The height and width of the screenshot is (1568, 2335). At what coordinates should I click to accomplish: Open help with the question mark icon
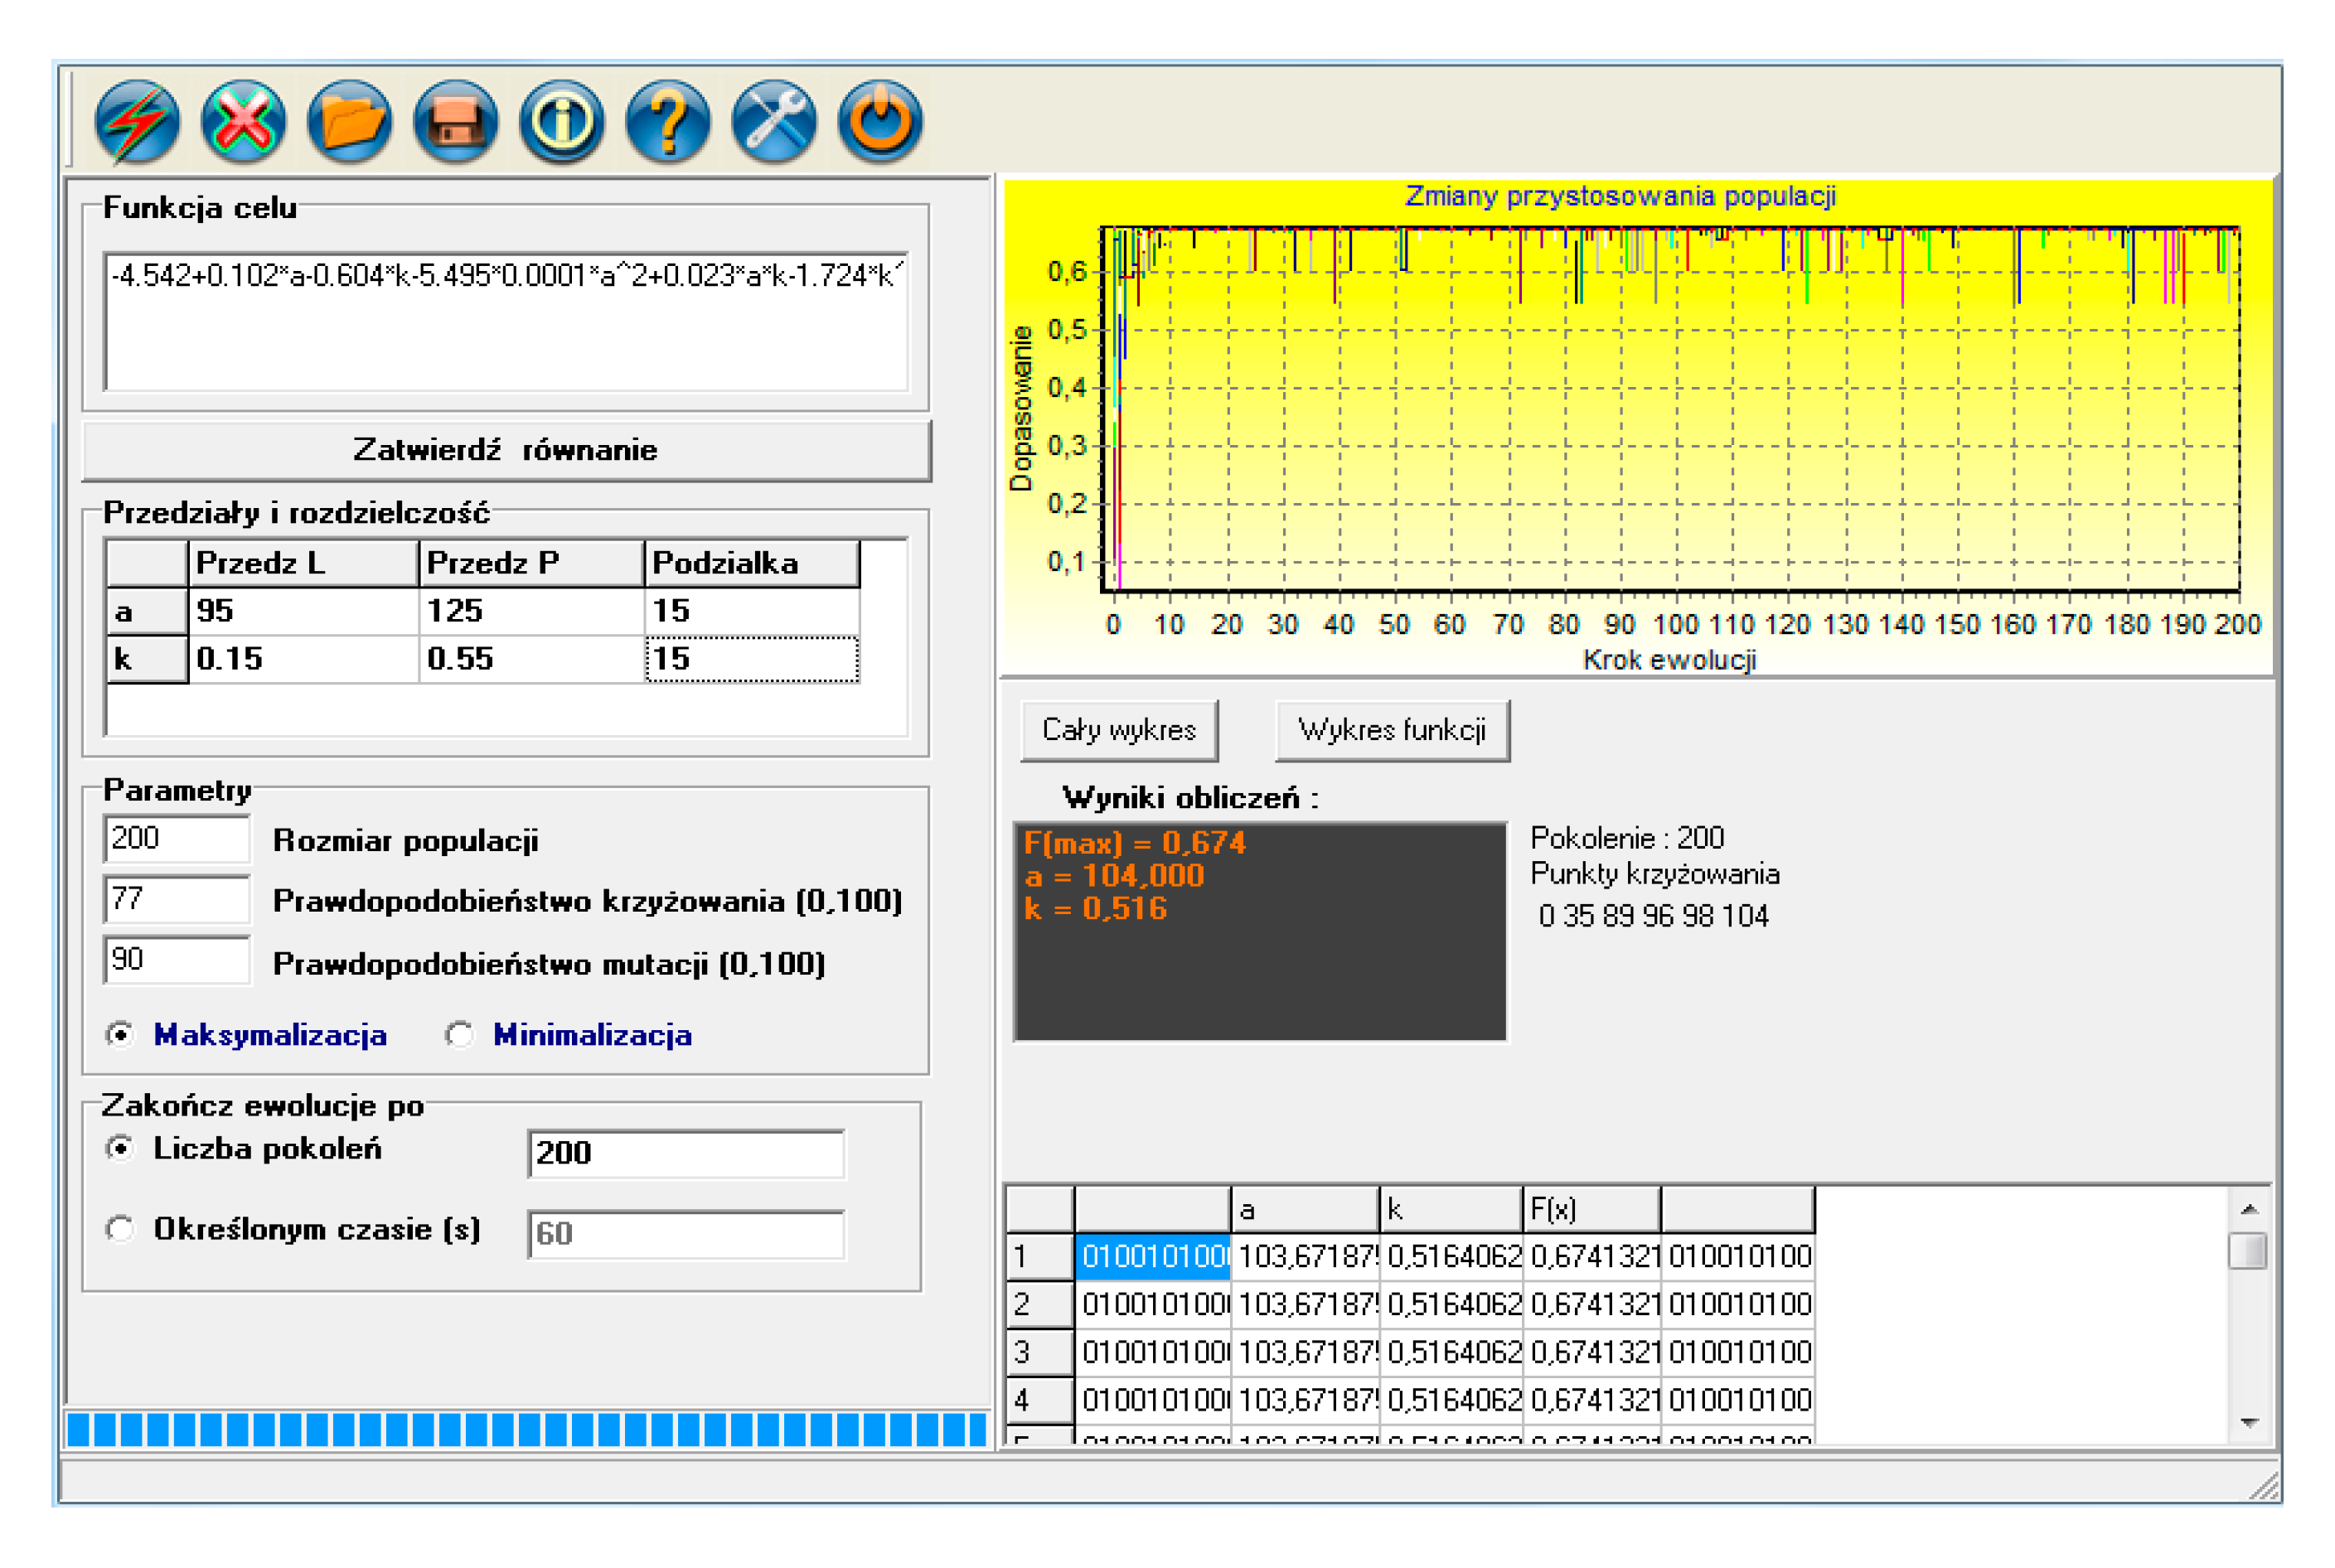pos(668,122)
